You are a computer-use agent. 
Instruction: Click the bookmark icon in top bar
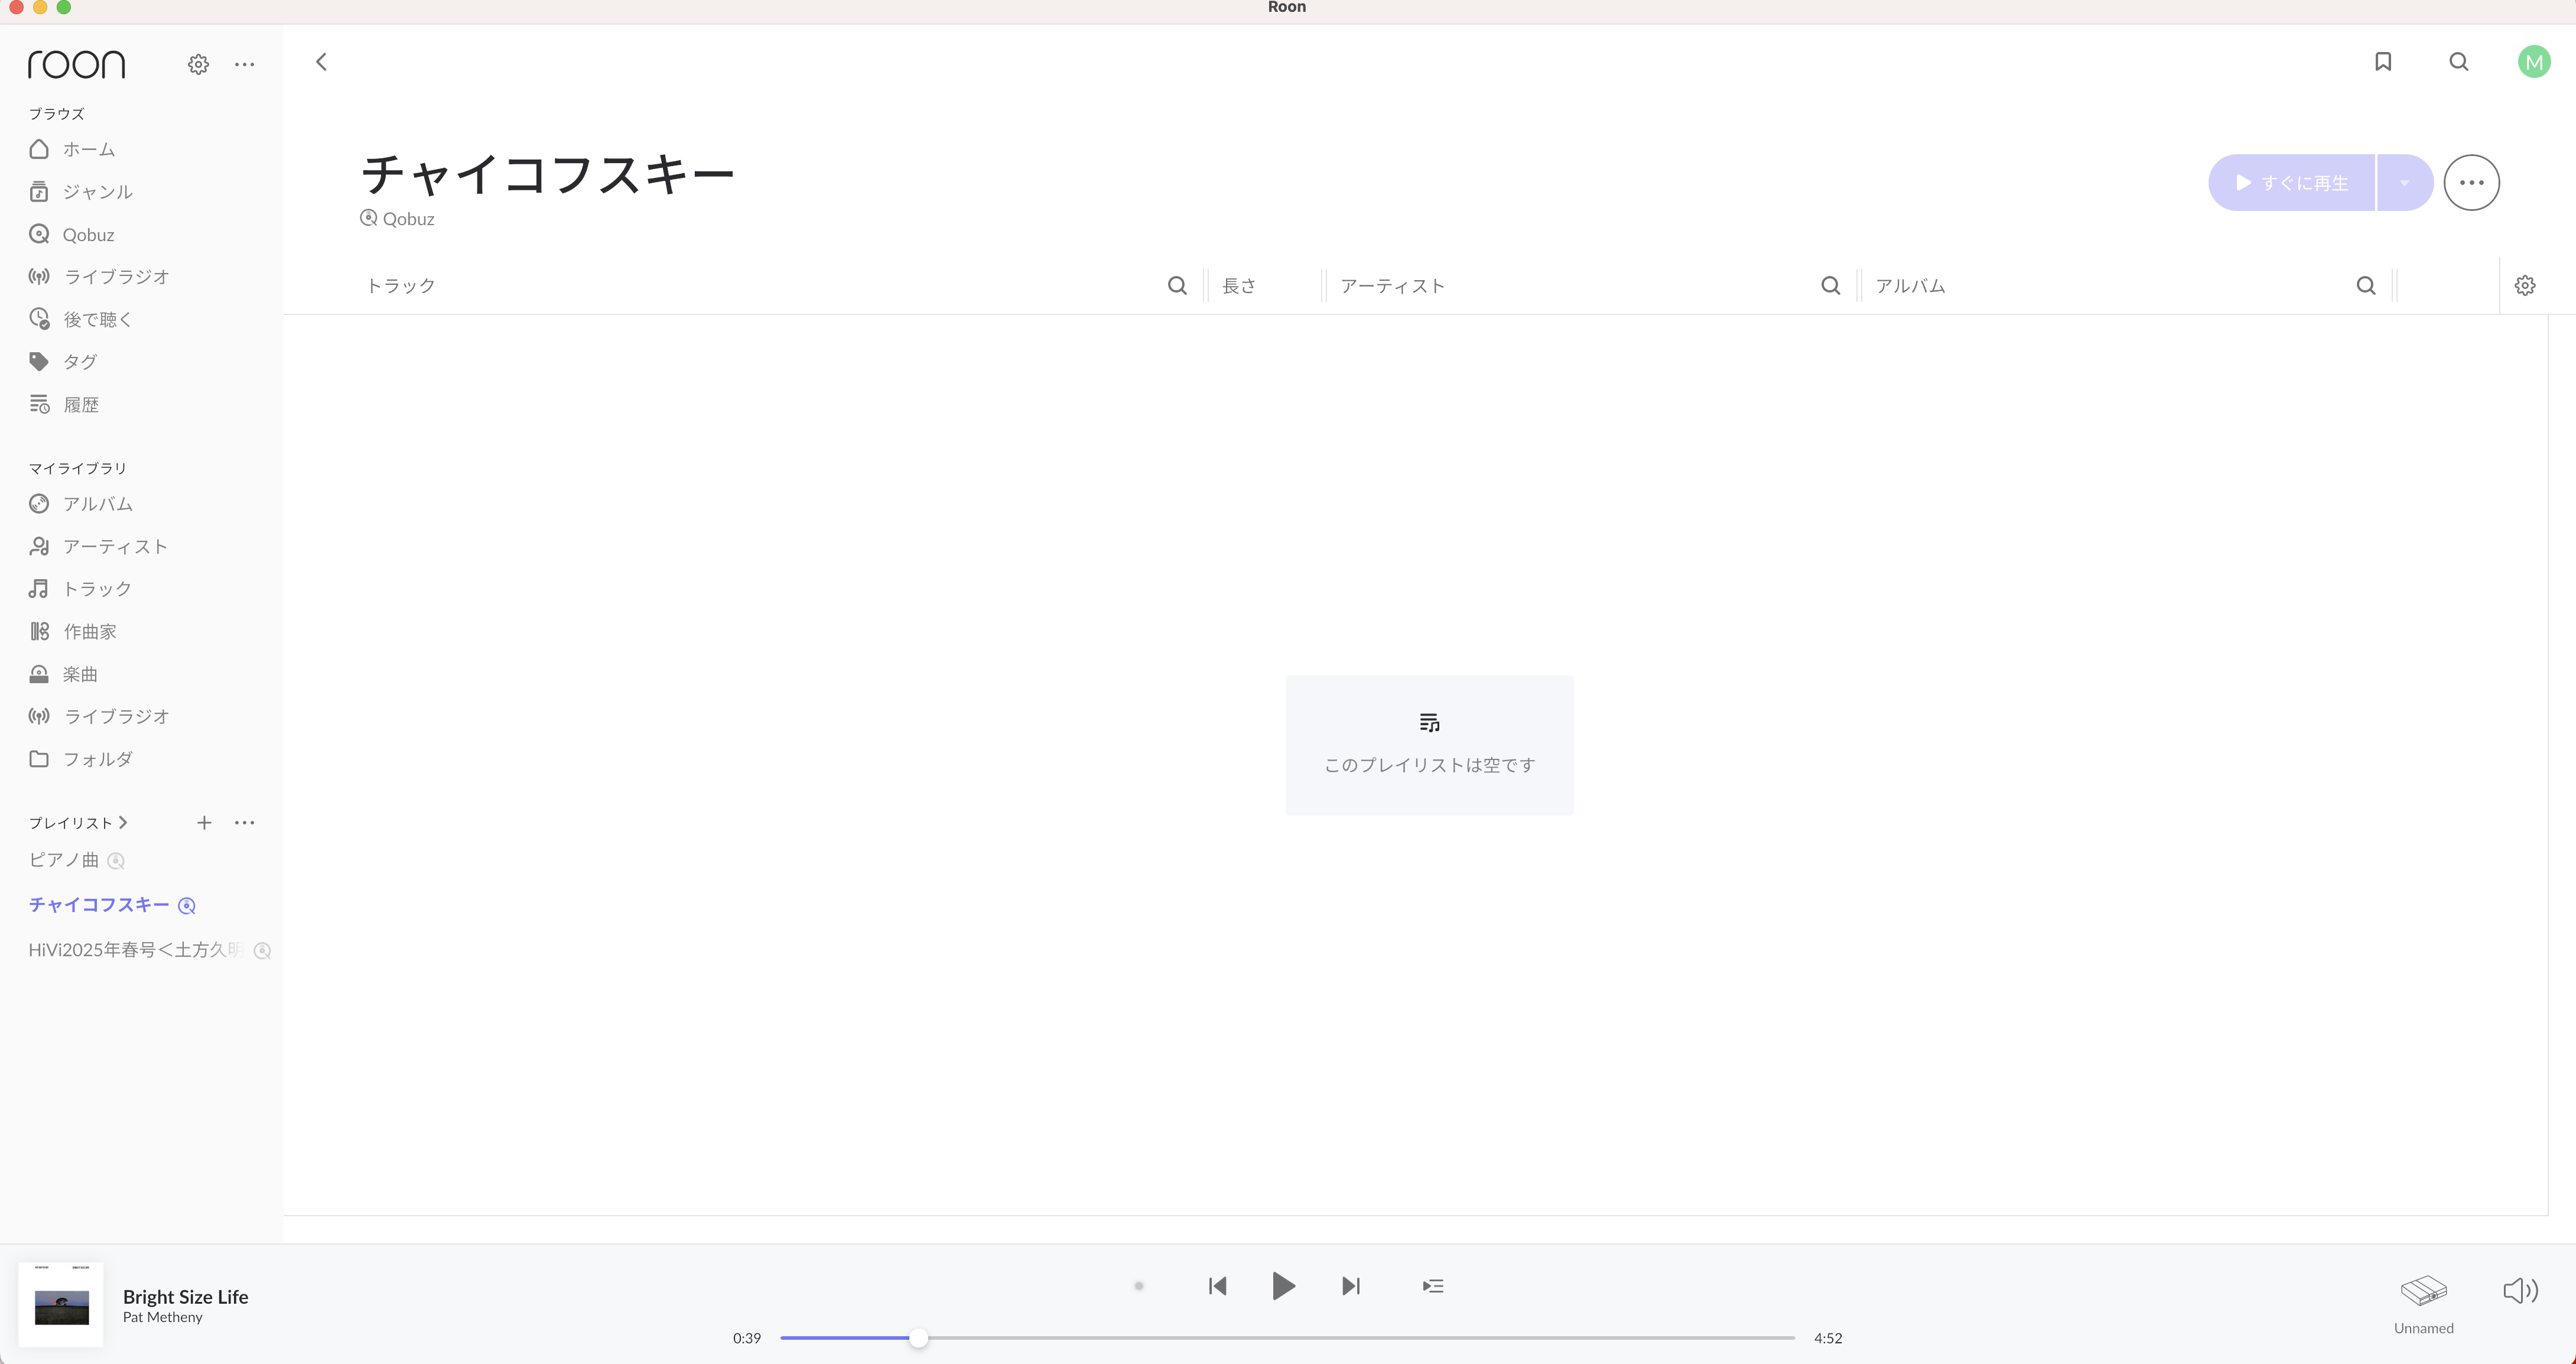(x=2383, y=62)
